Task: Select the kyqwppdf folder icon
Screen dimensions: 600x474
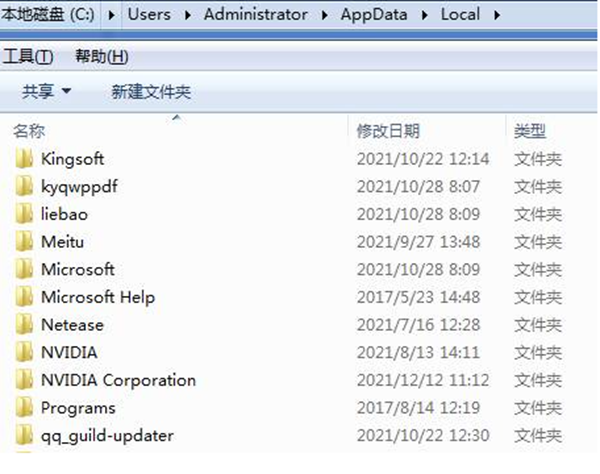Action: [24, 186]
